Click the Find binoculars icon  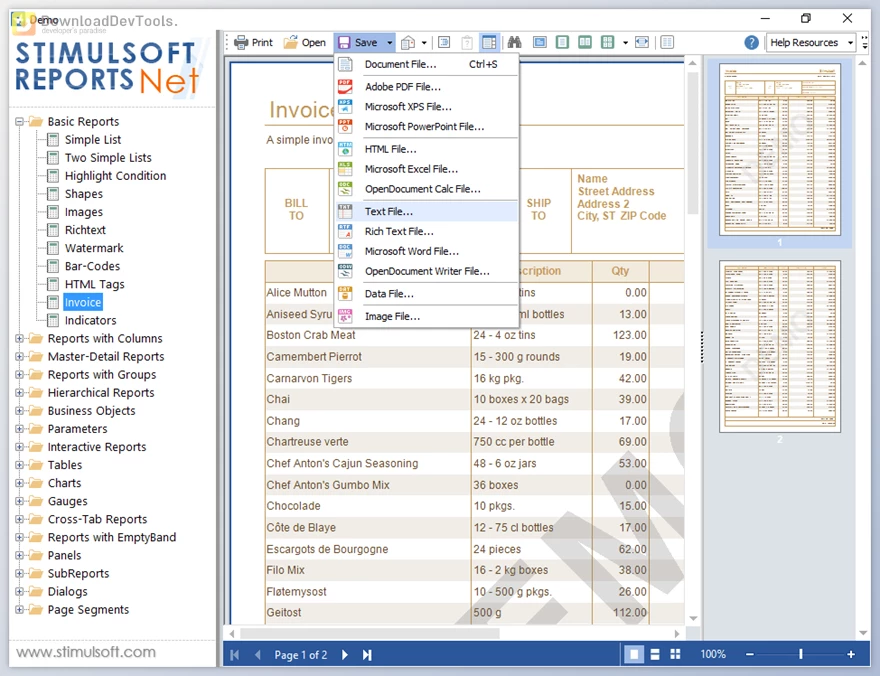514,43
